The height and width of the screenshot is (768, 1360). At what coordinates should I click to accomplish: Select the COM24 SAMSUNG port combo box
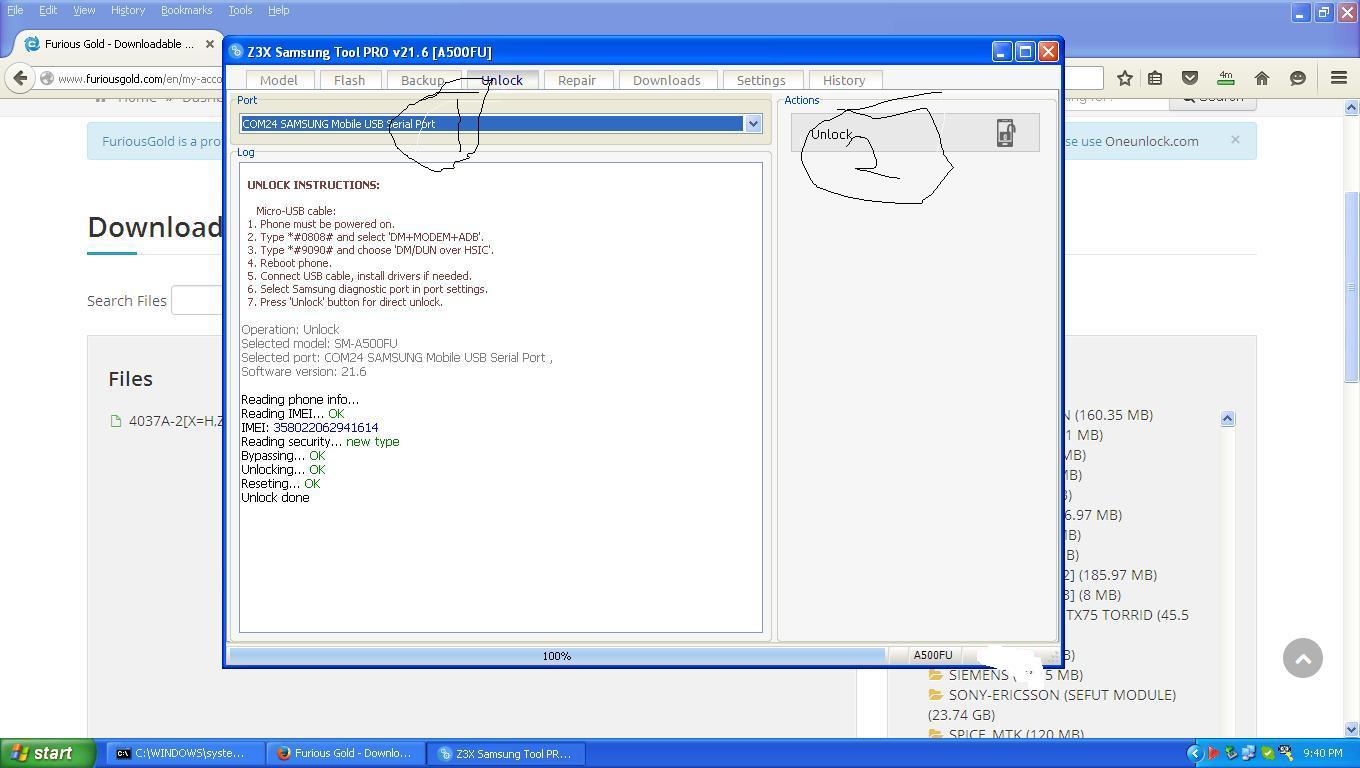501,124
